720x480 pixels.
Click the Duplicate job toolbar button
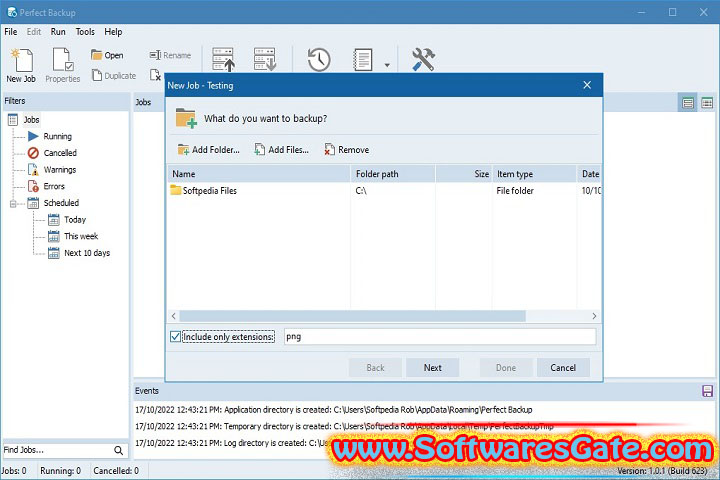click(x=114, y=75)
